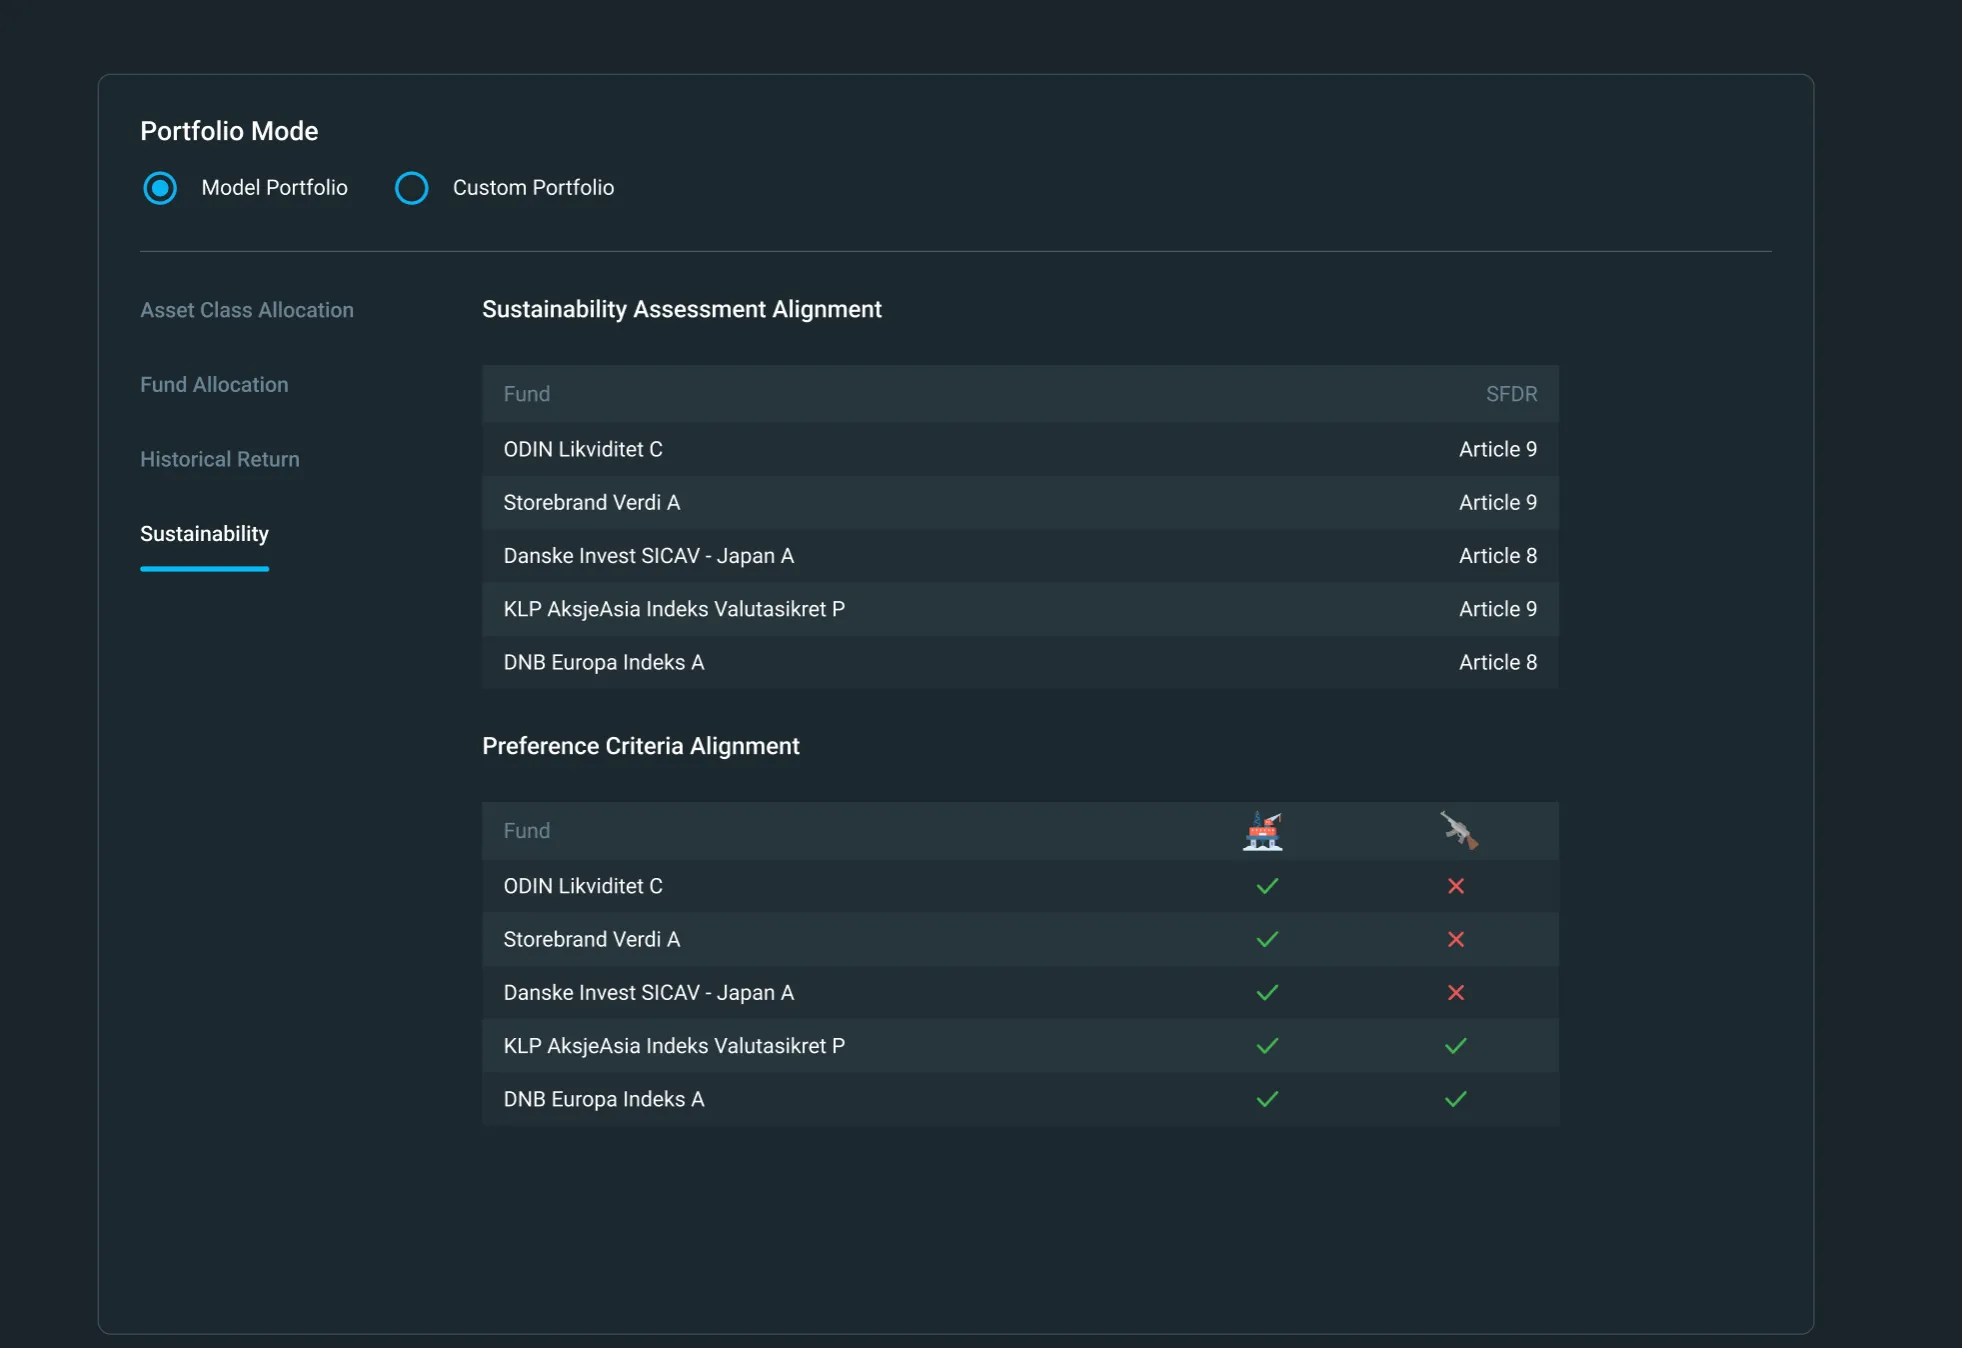1962x1348 pixels.
Task: Click Article 9 value for Storebrand Verdi A
Action: (x=1498, y=503)
